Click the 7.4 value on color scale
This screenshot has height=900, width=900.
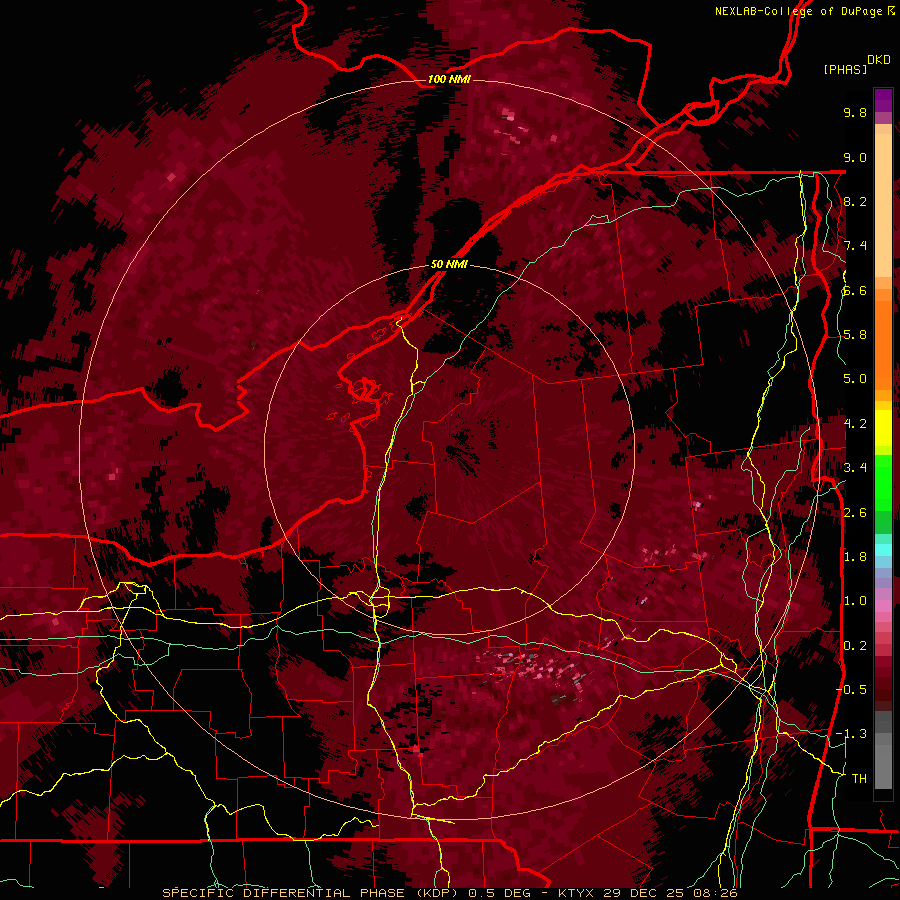855,246
